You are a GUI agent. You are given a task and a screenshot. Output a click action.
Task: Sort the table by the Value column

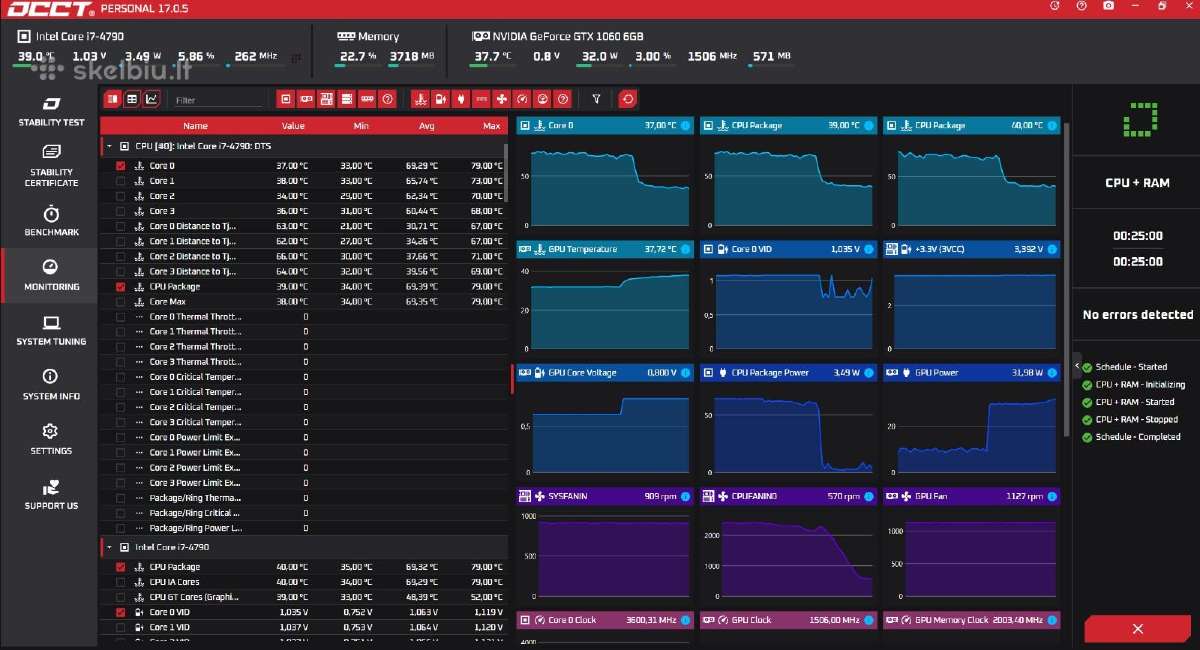point(293,126)
